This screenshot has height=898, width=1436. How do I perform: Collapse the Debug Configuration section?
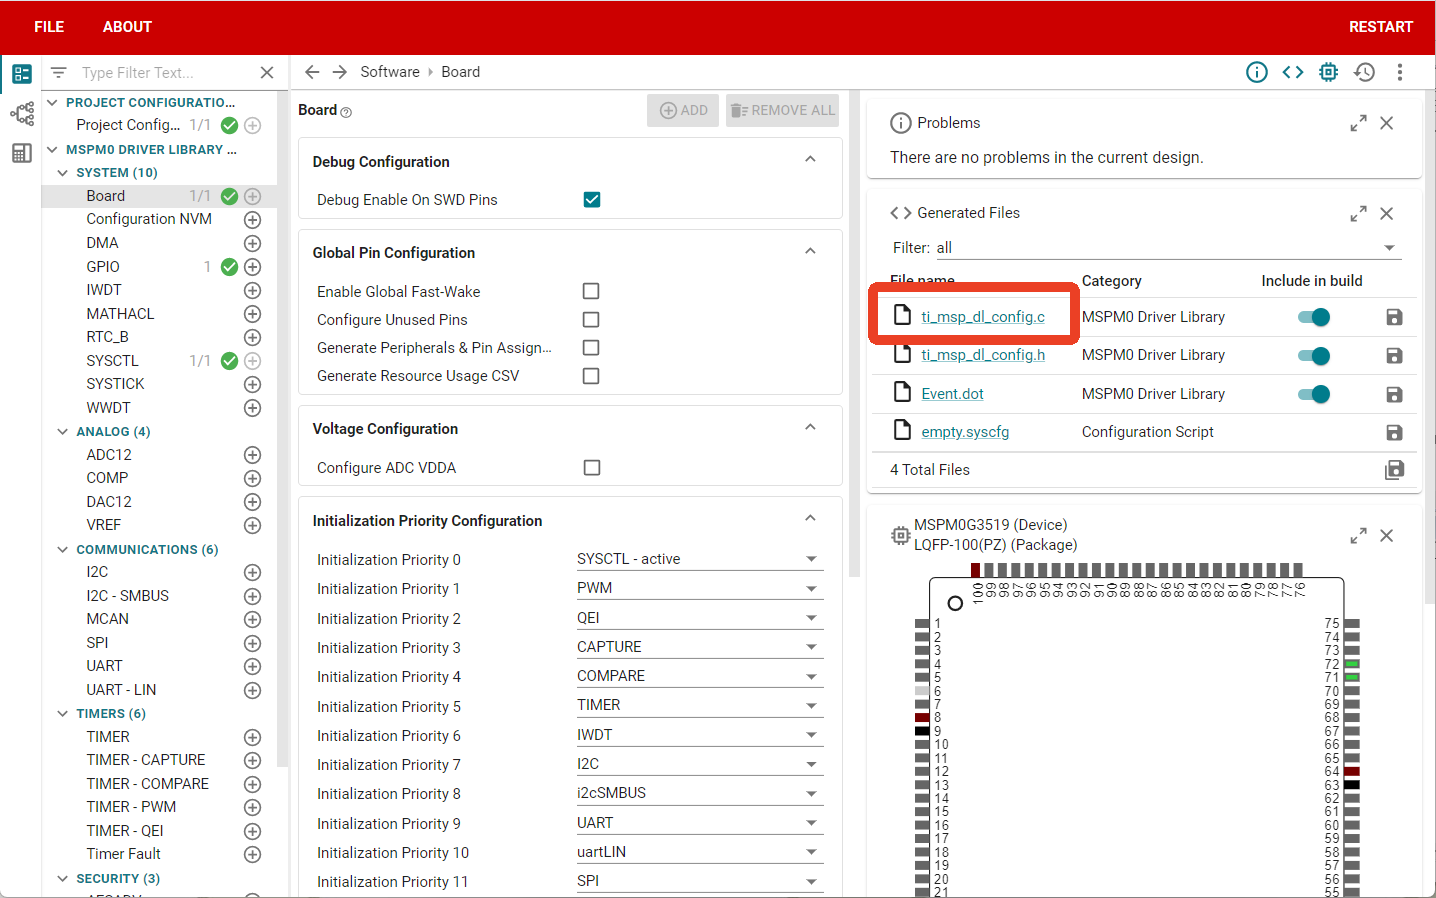point(810,160)
